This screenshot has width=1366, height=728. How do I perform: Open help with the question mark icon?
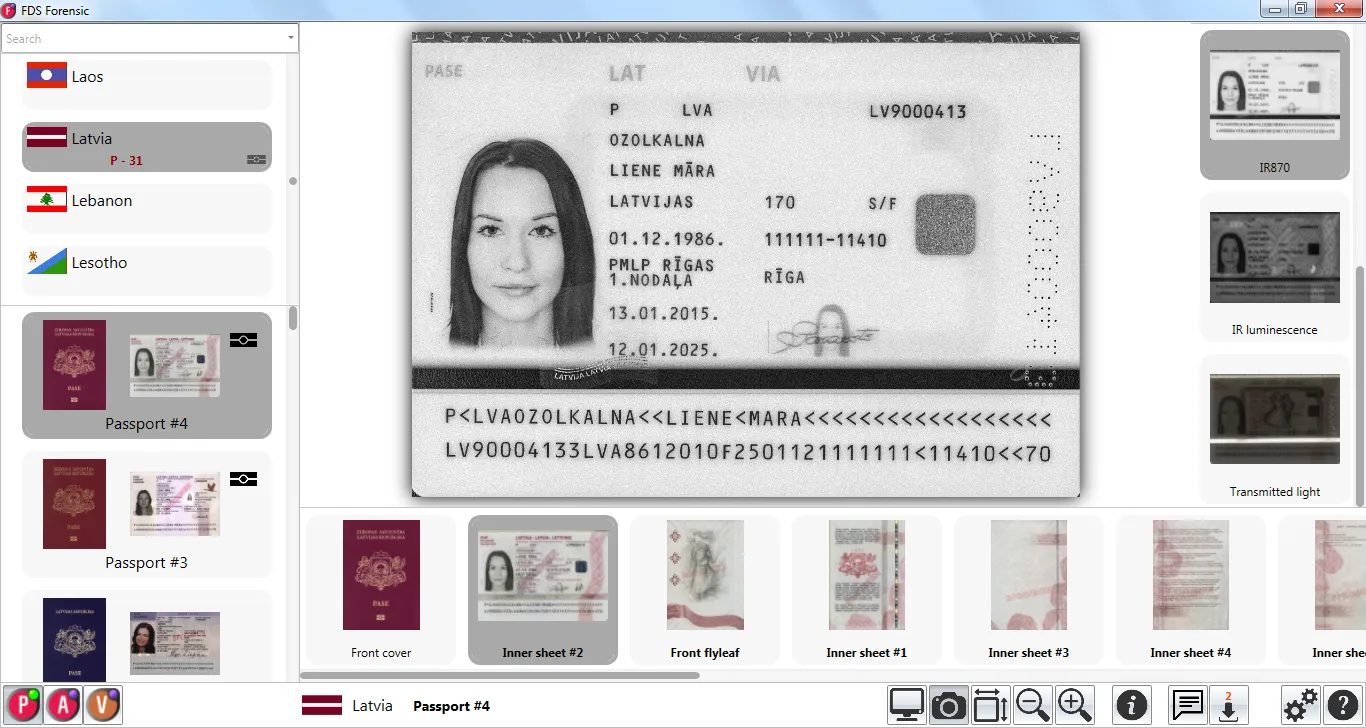tap(1342, 705)
